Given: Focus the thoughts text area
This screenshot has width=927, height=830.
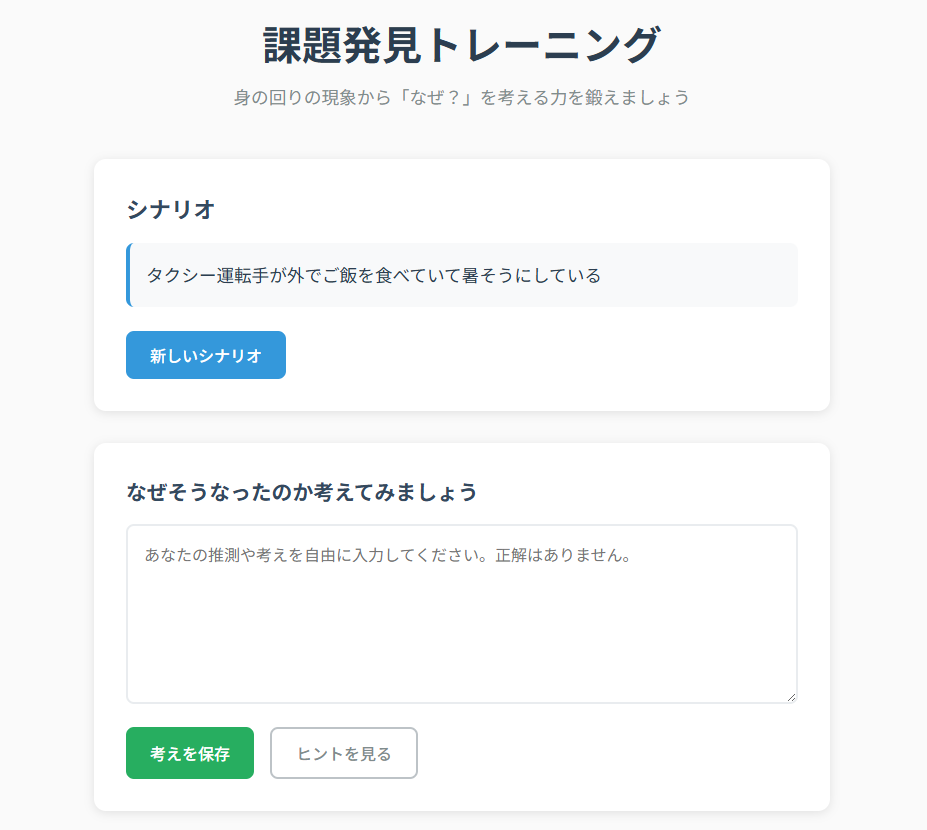Looking at the screenshot, I should pyautogui.click(x=461, y=630).
